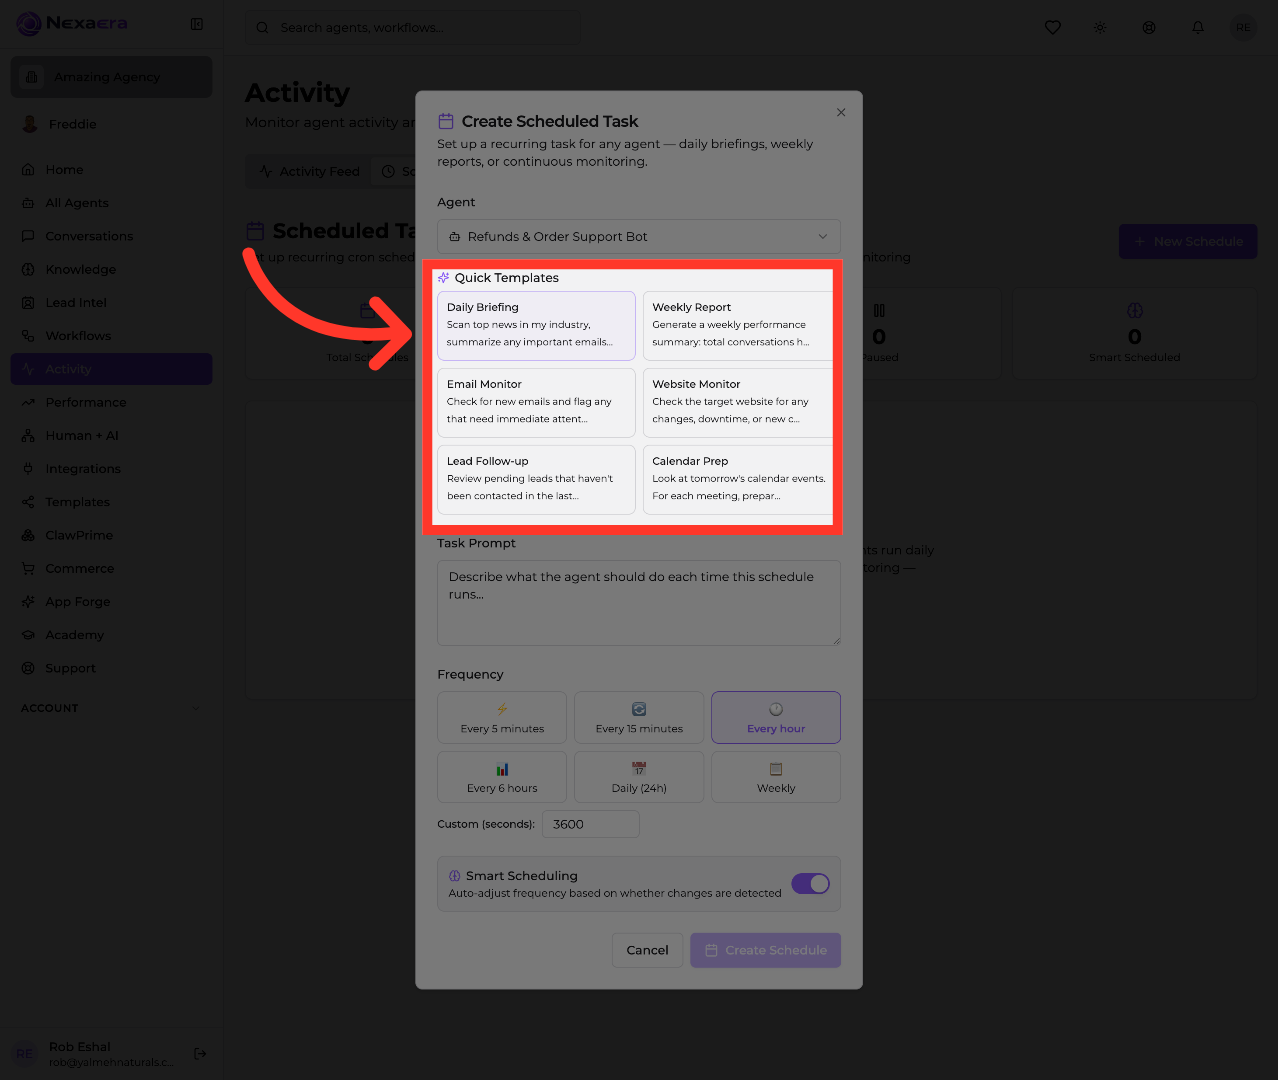The width and height of the screenshot is (1278, 1080).
Task: Switch to the Activity Feed tab
Action: (309, 172)
